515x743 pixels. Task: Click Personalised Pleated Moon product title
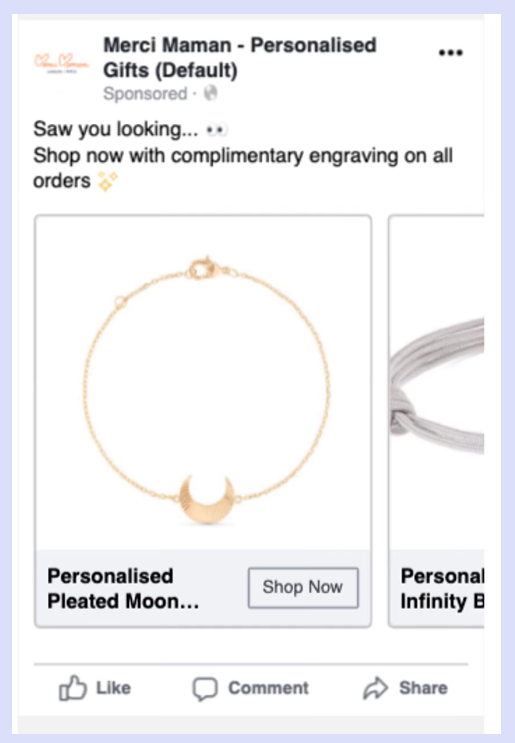(x=123, y=589)
